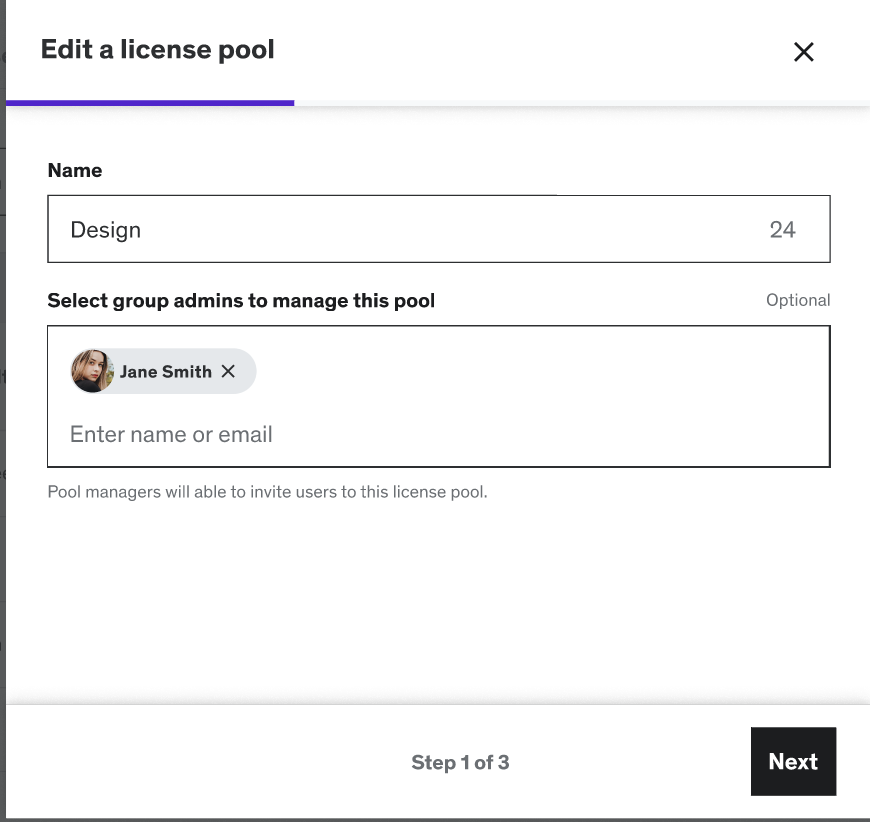Click the purple filled progress bar segment
The width and height of the screenshot is (870, 822).
[150, 102]
